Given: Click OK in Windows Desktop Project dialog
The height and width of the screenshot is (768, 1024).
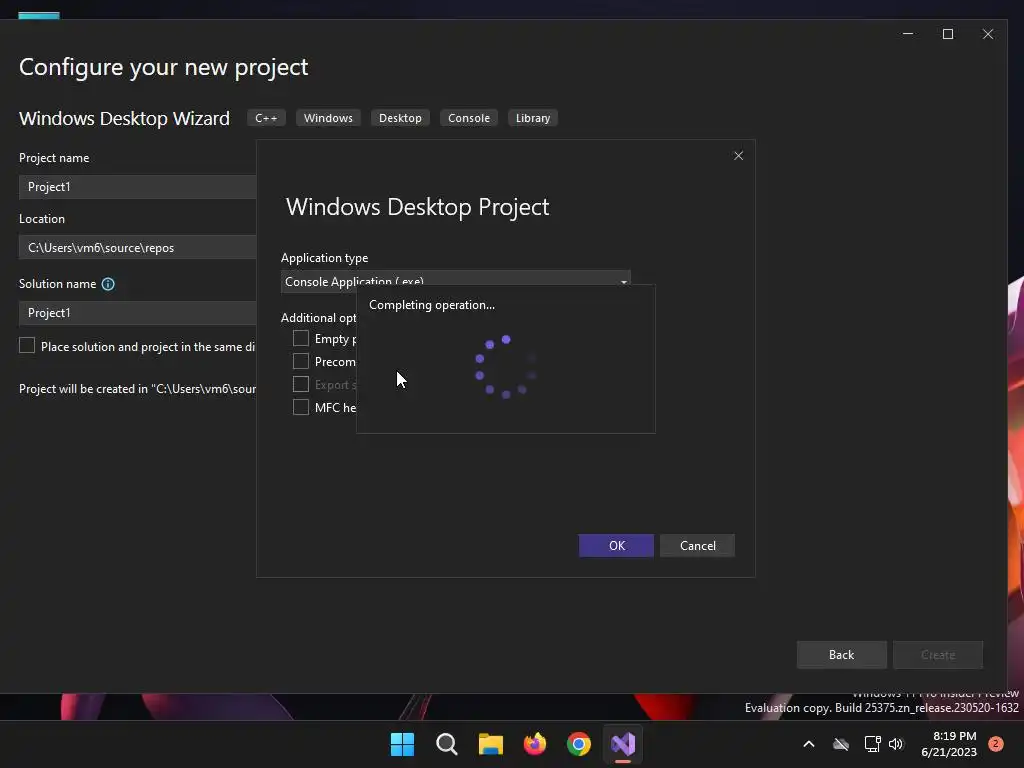Looking at the screenshot, I should click(x=616, y=545).
